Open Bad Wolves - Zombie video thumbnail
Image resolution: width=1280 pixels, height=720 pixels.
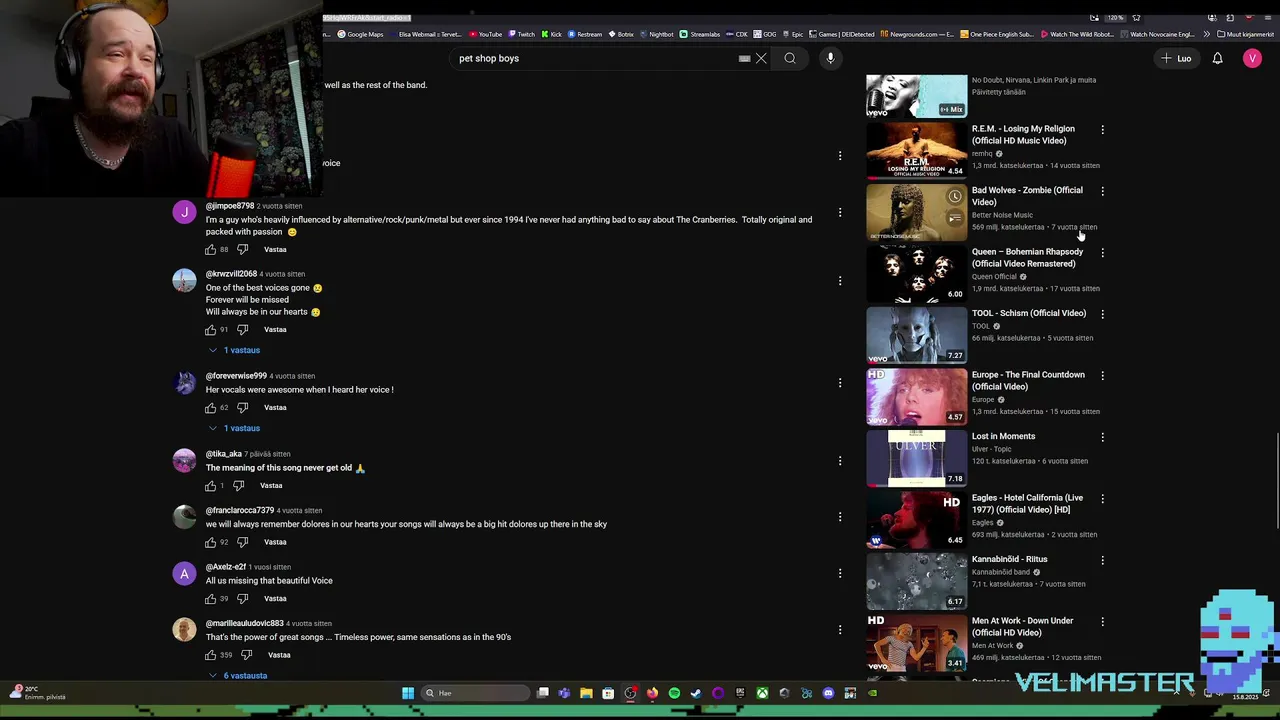point(916,212)
